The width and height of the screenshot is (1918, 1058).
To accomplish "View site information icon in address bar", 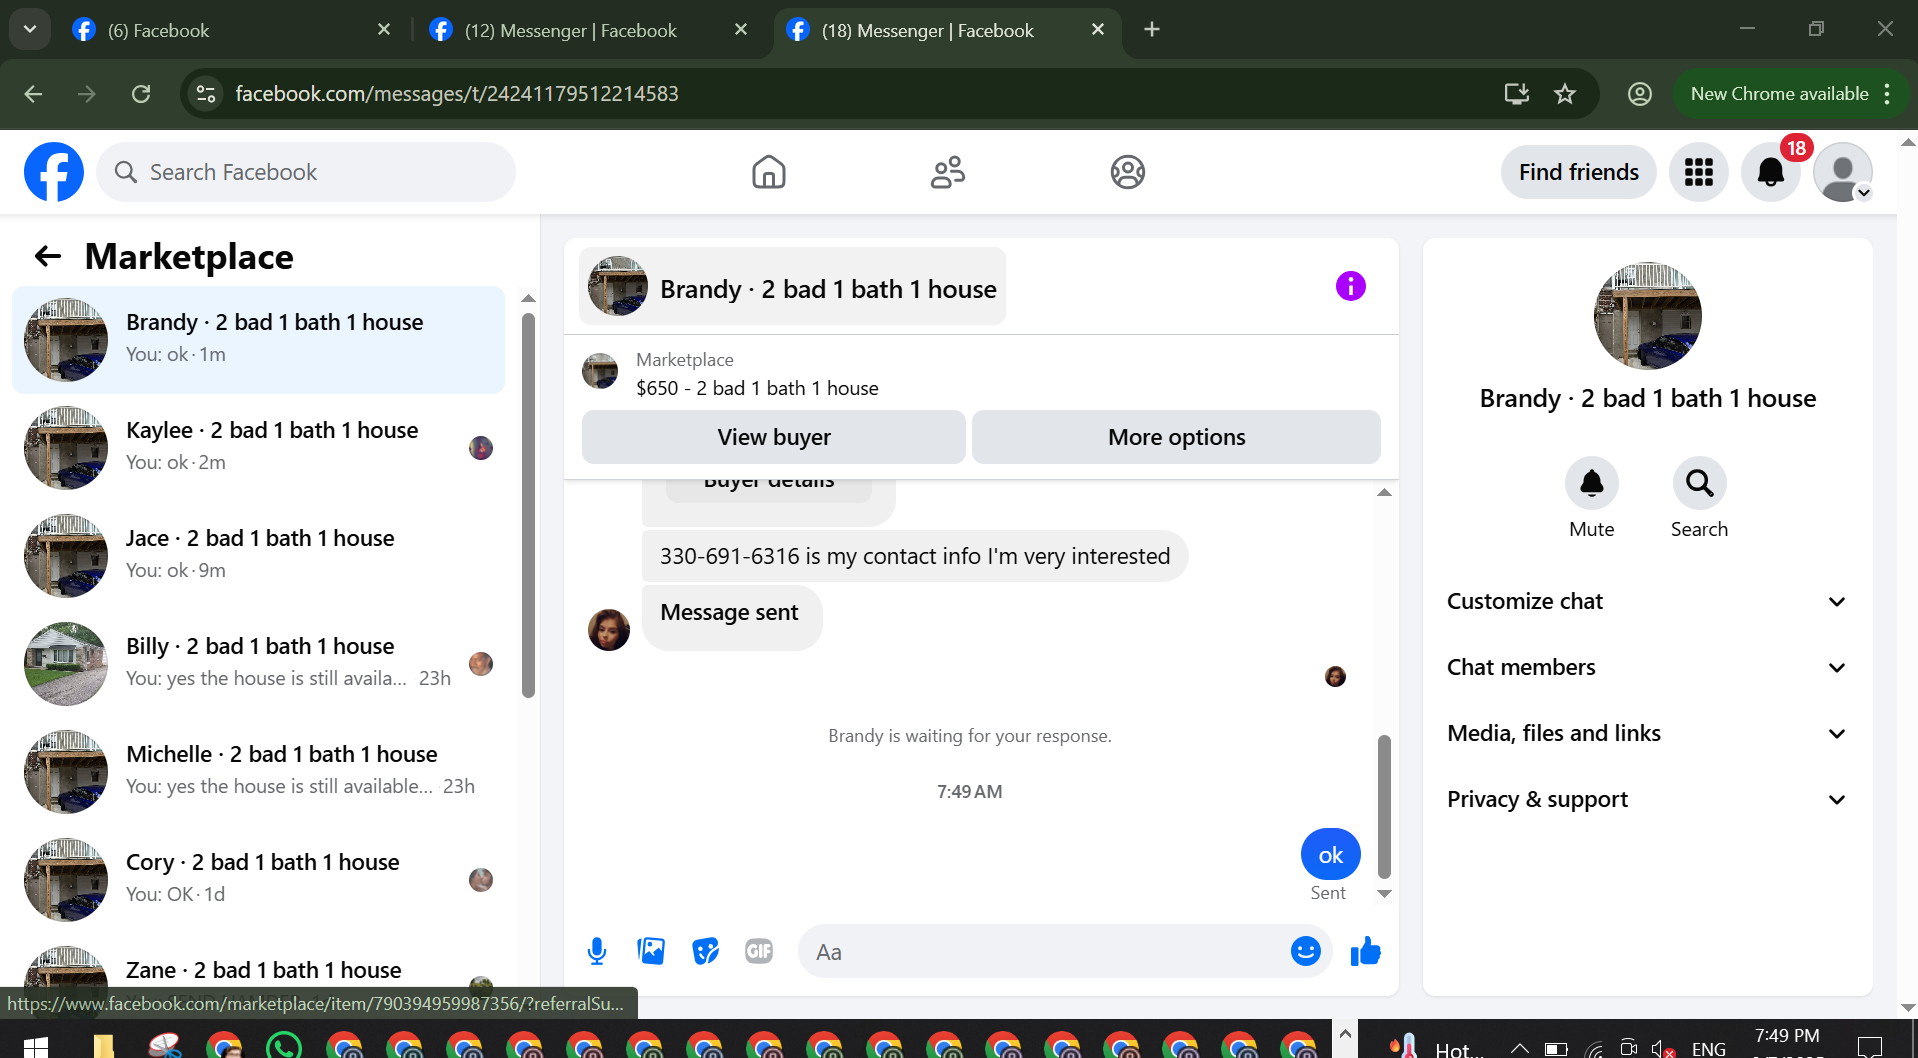I will click(206, 94).
